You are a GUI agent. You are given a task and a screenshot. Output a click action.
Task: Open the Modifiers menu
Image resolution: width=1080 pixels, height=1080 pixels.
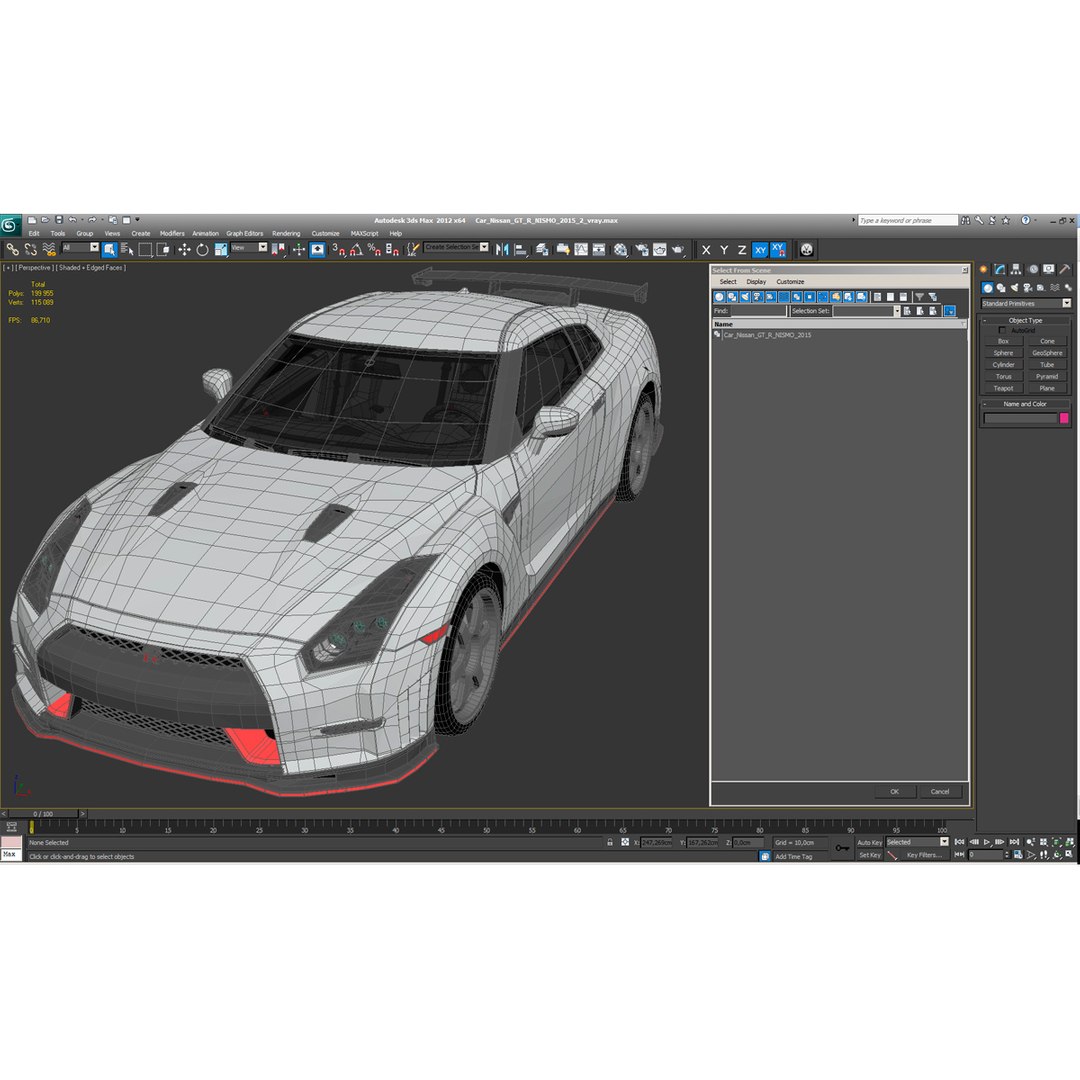172,233
